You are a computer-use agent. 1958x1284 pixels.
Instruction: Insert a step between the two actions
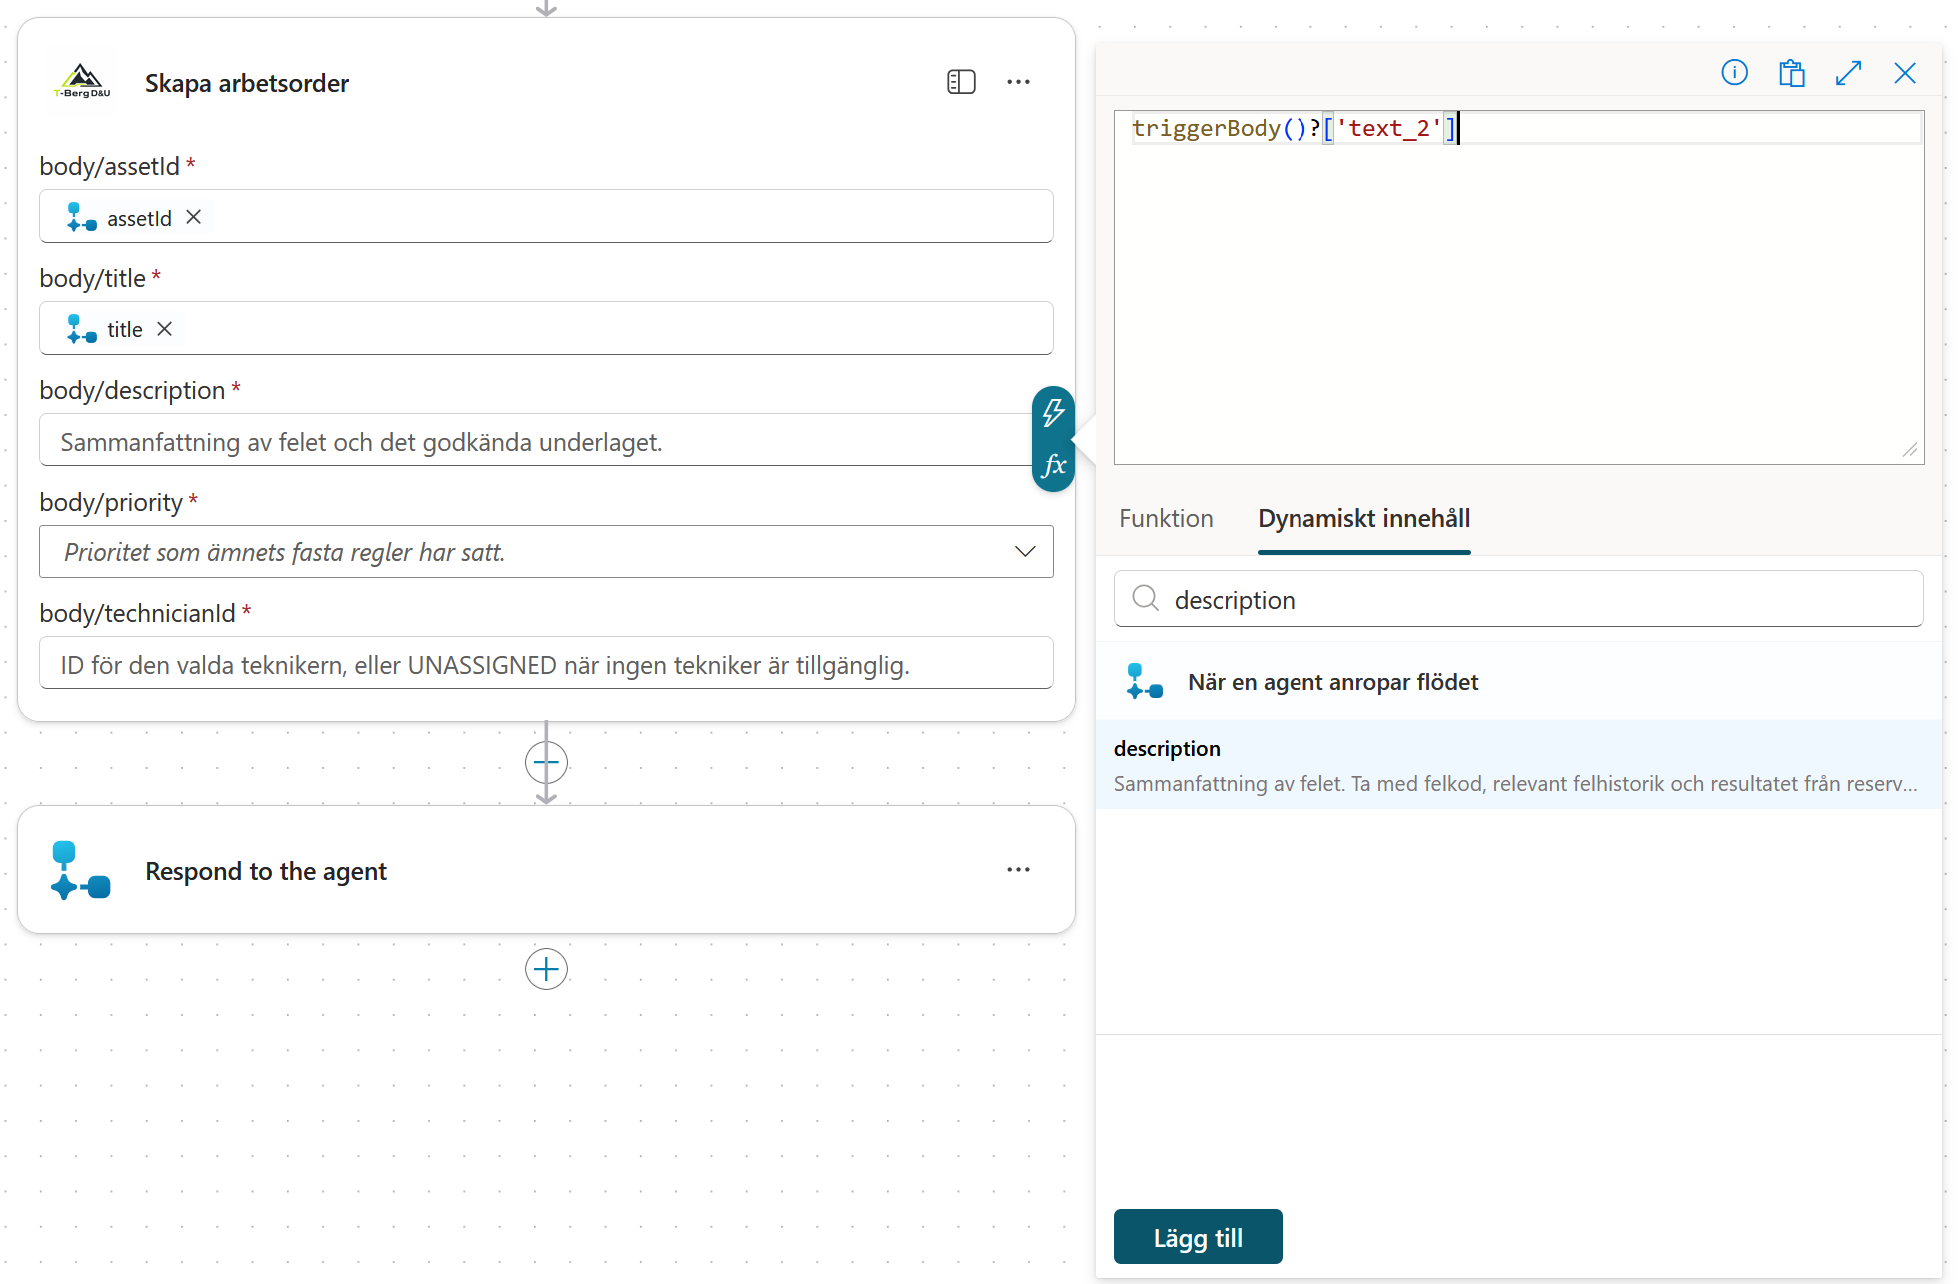[x=546, y=763]
